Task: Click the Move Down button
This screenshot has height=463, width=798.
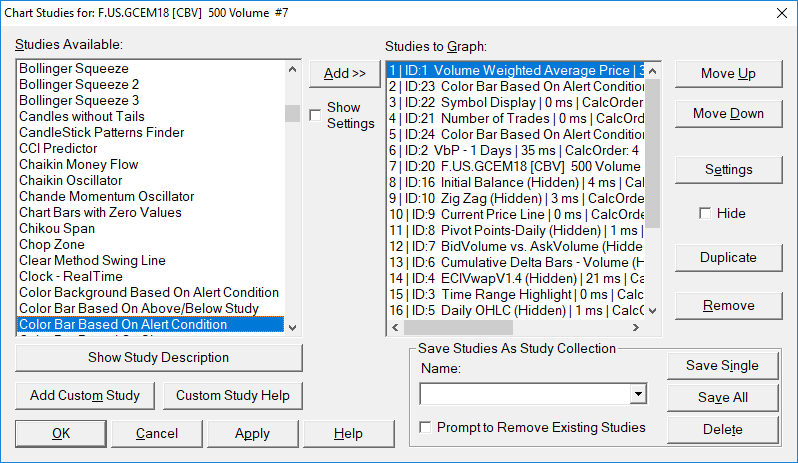Action: click(x=728, y=113)
